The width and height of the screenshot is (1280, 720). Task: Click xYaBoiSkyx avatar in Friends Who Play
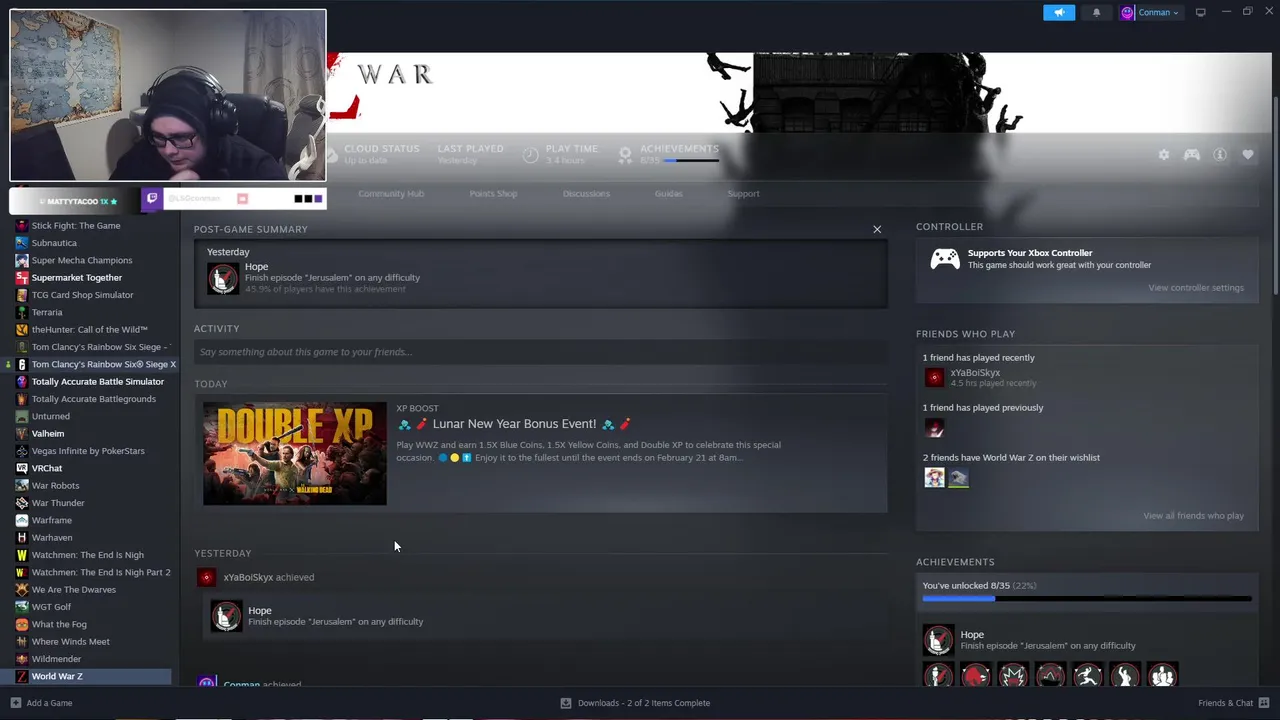coord(934,377)
